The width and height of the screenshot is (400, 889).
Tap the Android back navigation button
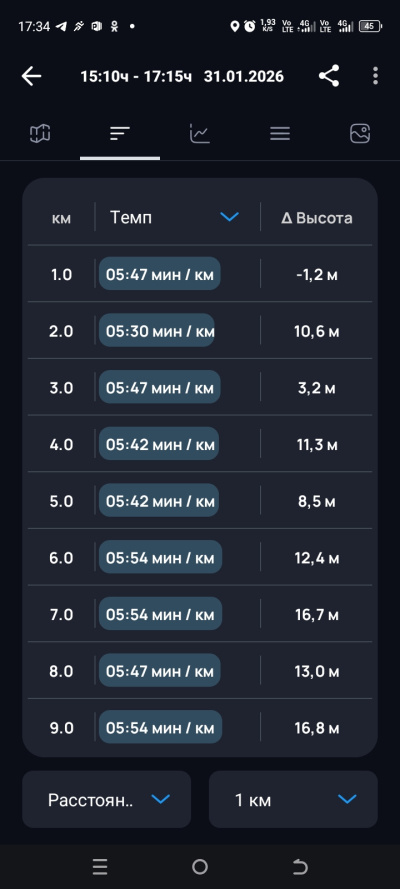pos(300,866)
